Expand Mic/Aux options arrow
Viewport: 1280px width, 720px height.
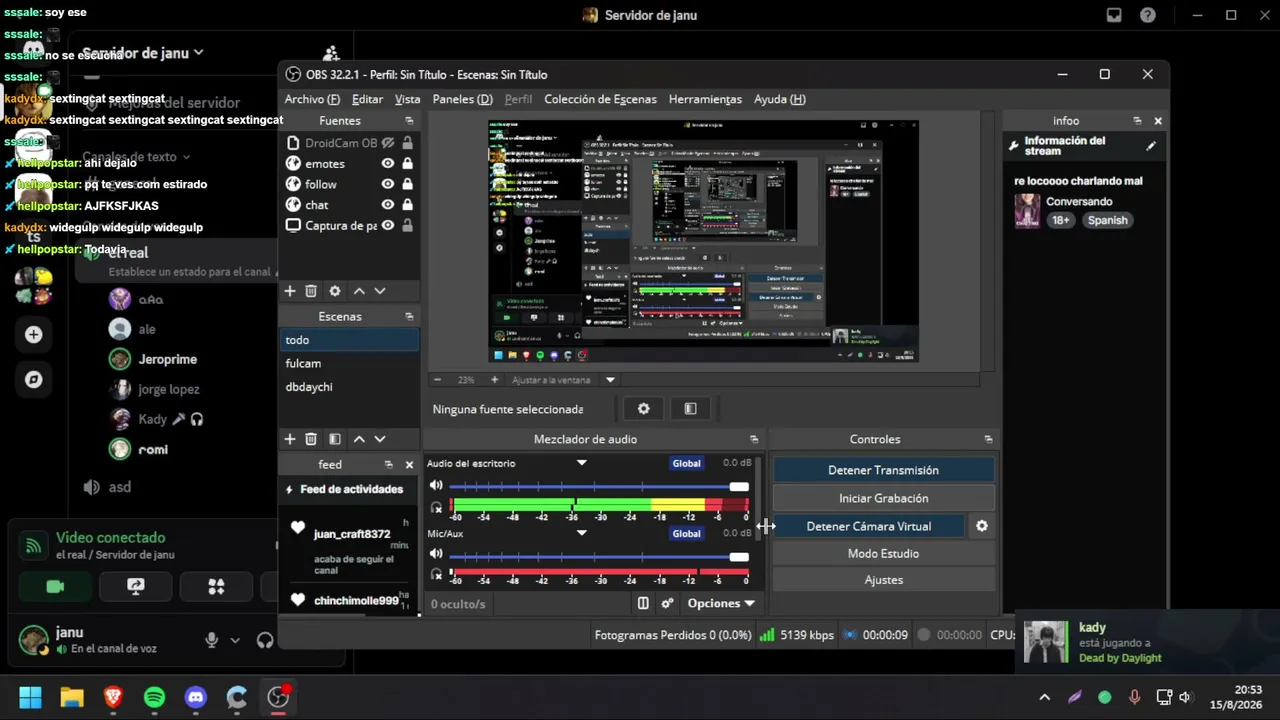click(581, 533)
